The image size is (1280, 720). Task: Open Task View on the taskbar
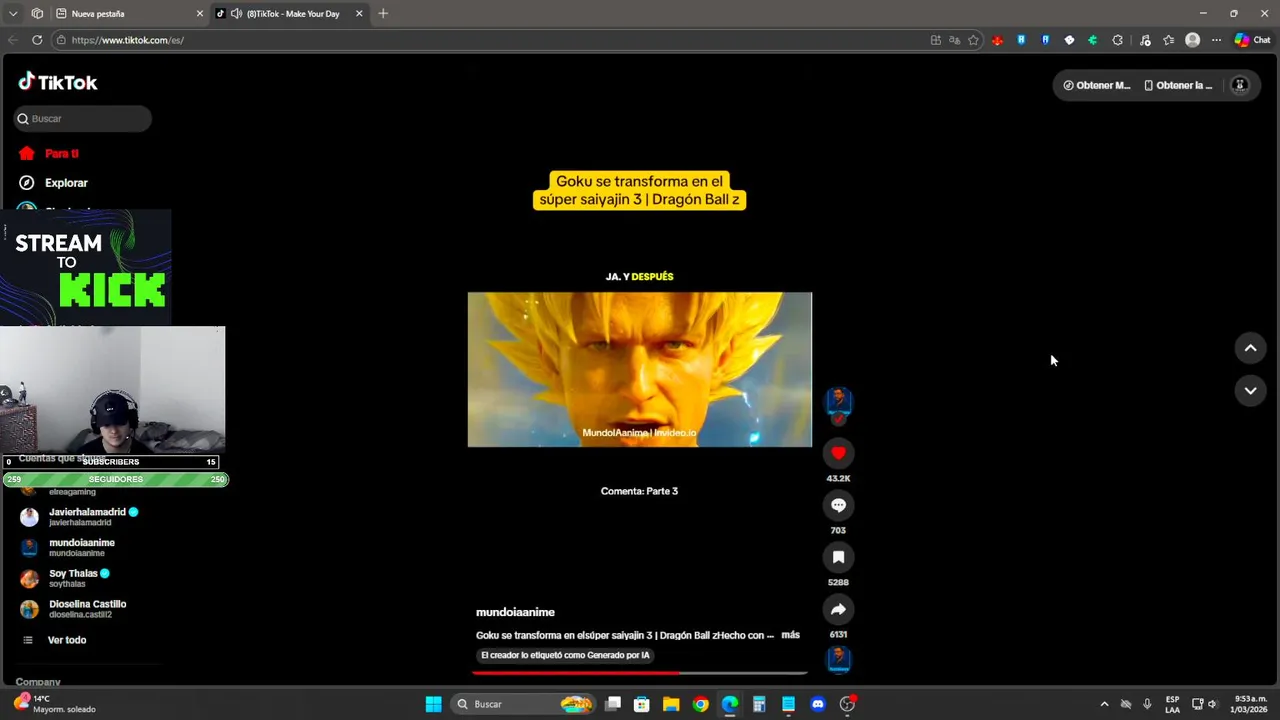(x=613, y=704)
